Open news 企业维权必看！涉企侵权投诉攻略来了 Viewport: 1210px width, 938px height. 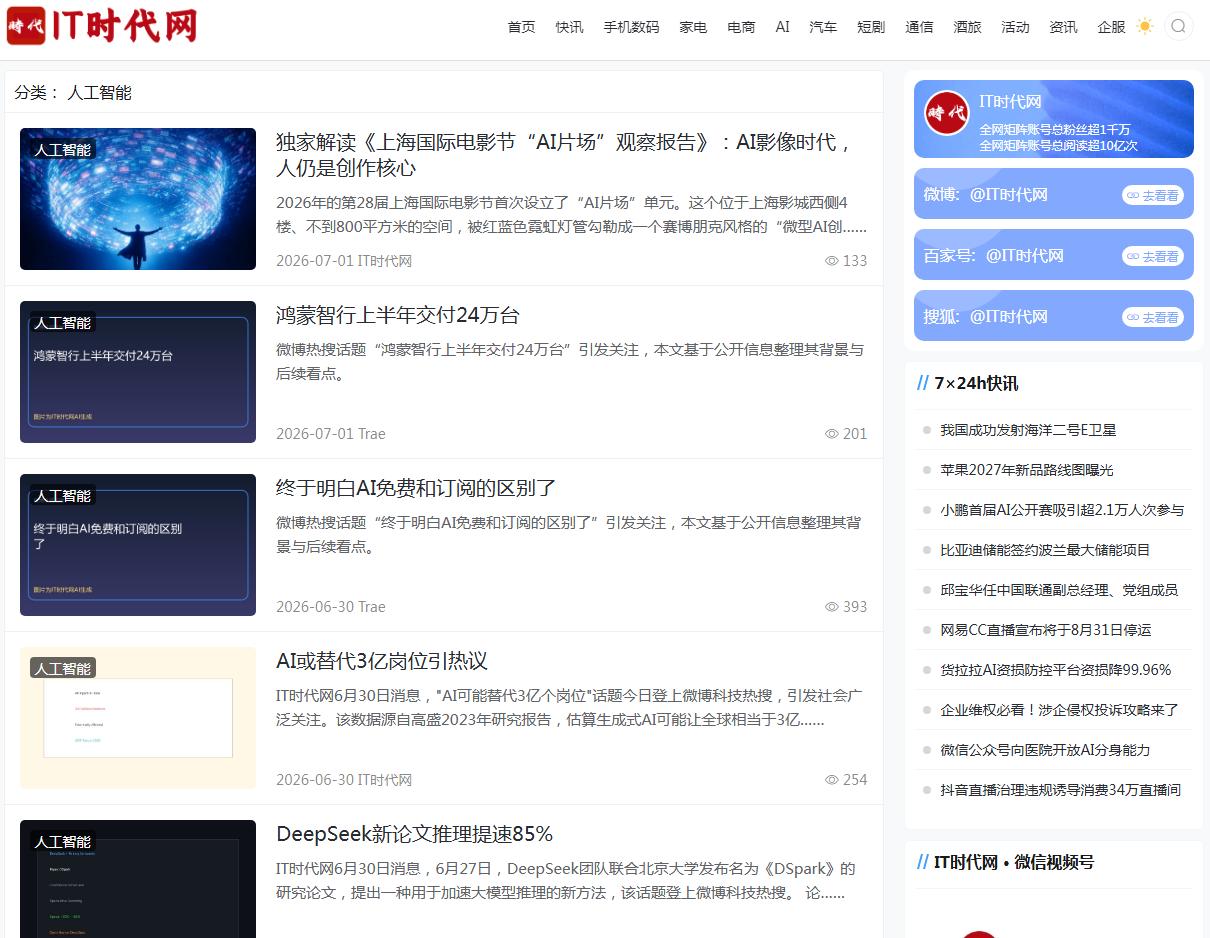pos(1059,710)
